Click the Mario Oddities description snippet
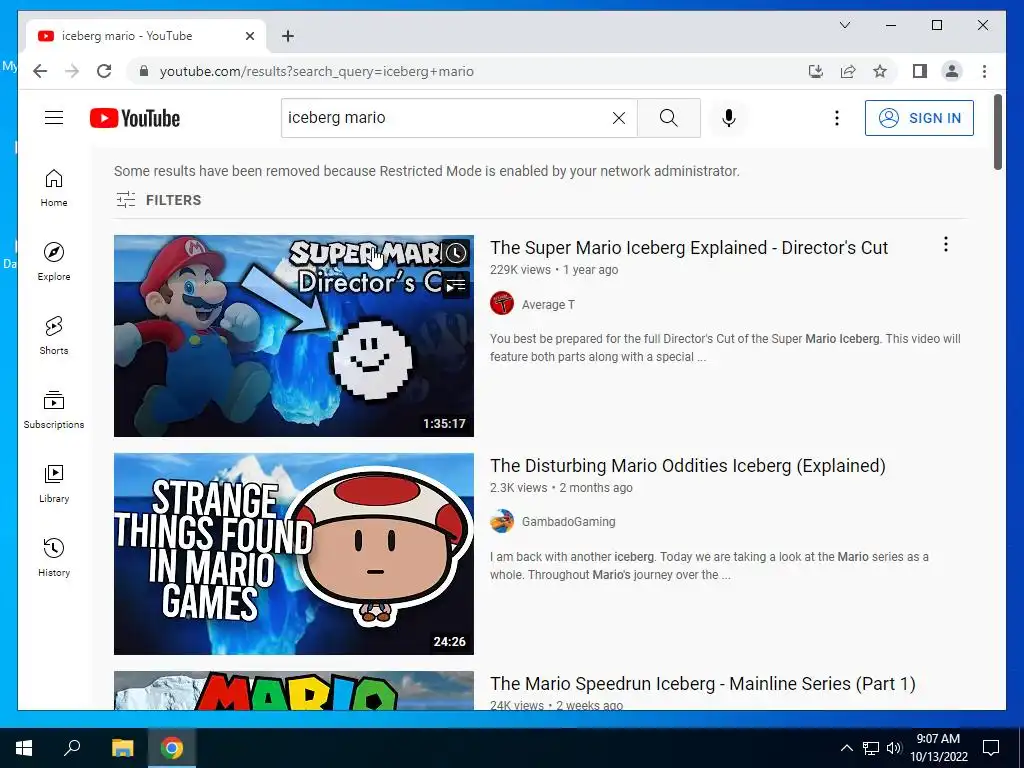Image resolution: width=1024 pixels, height=768 pixels. pyautogui.click(x=709, y=566)
